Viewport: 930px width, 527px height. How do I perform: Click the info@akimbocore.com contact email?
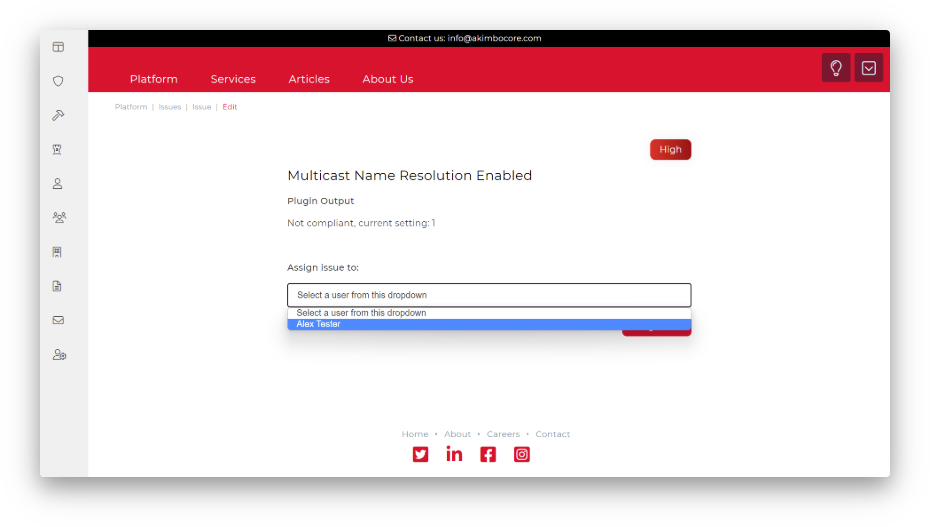tap(494, 38)
